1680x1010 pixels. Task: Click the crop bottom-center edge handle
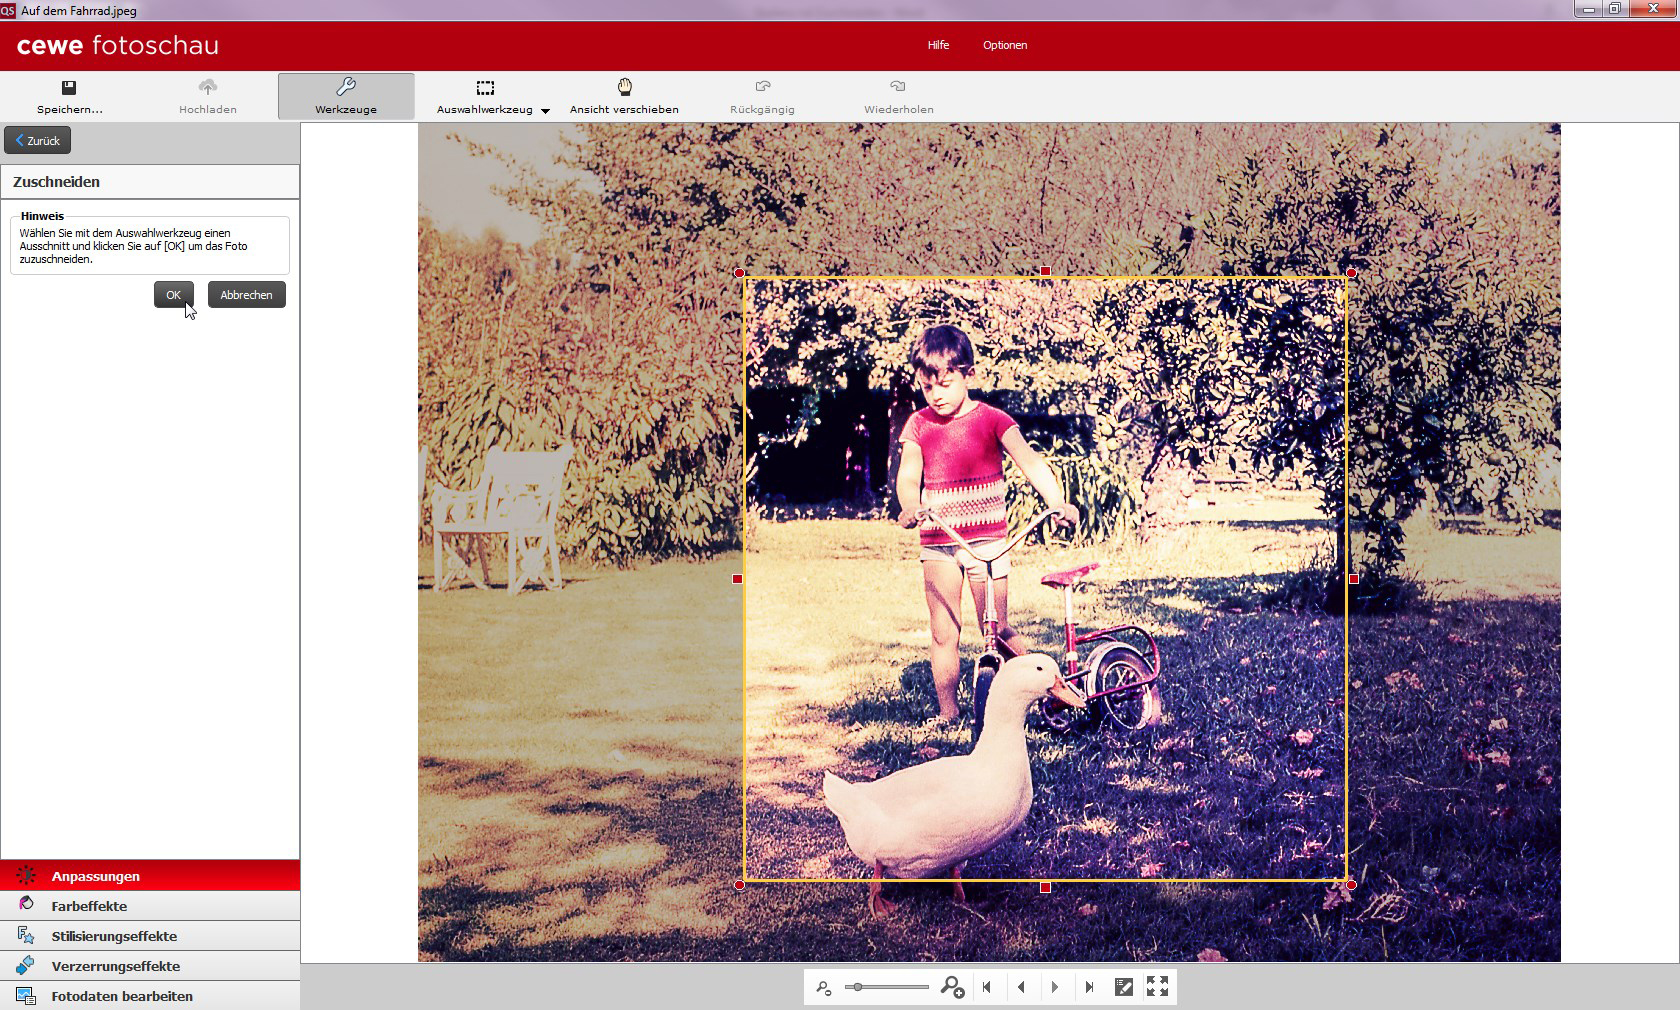[1045, 887]
